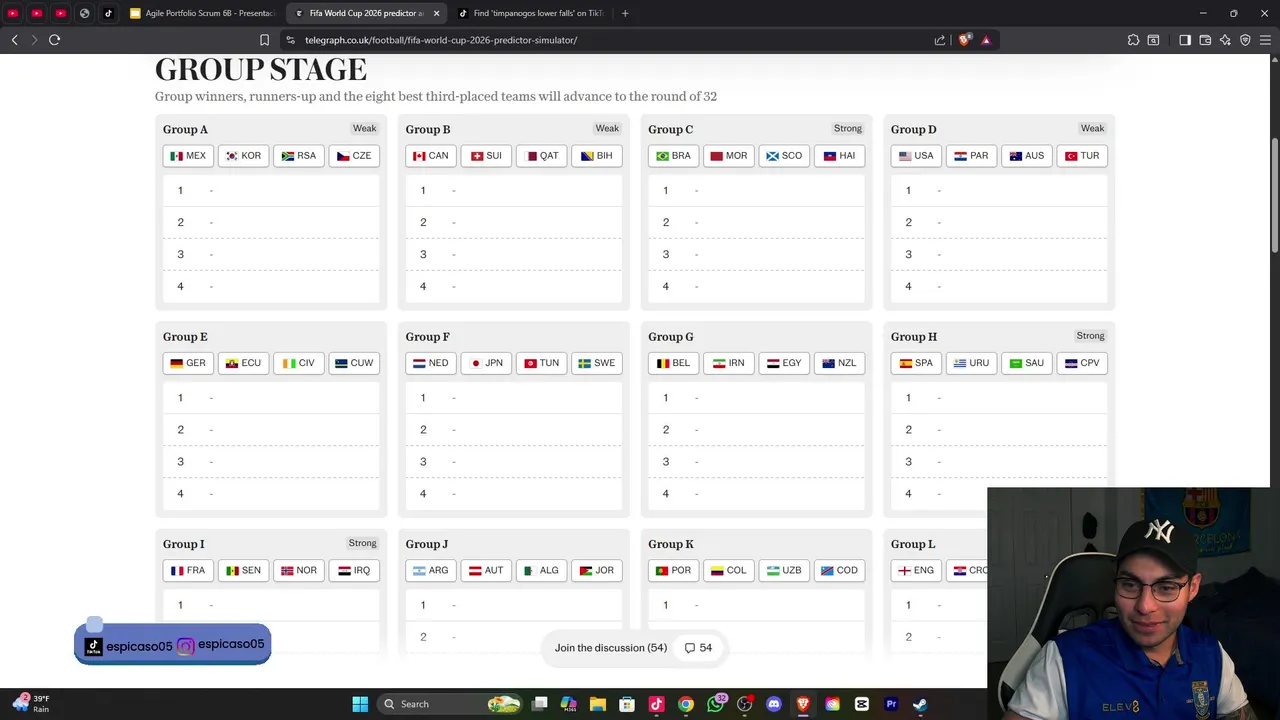The width and height of the screenshot is (1280, 720).
Task: Select ARG in Group J
Action: click(431, 570)
